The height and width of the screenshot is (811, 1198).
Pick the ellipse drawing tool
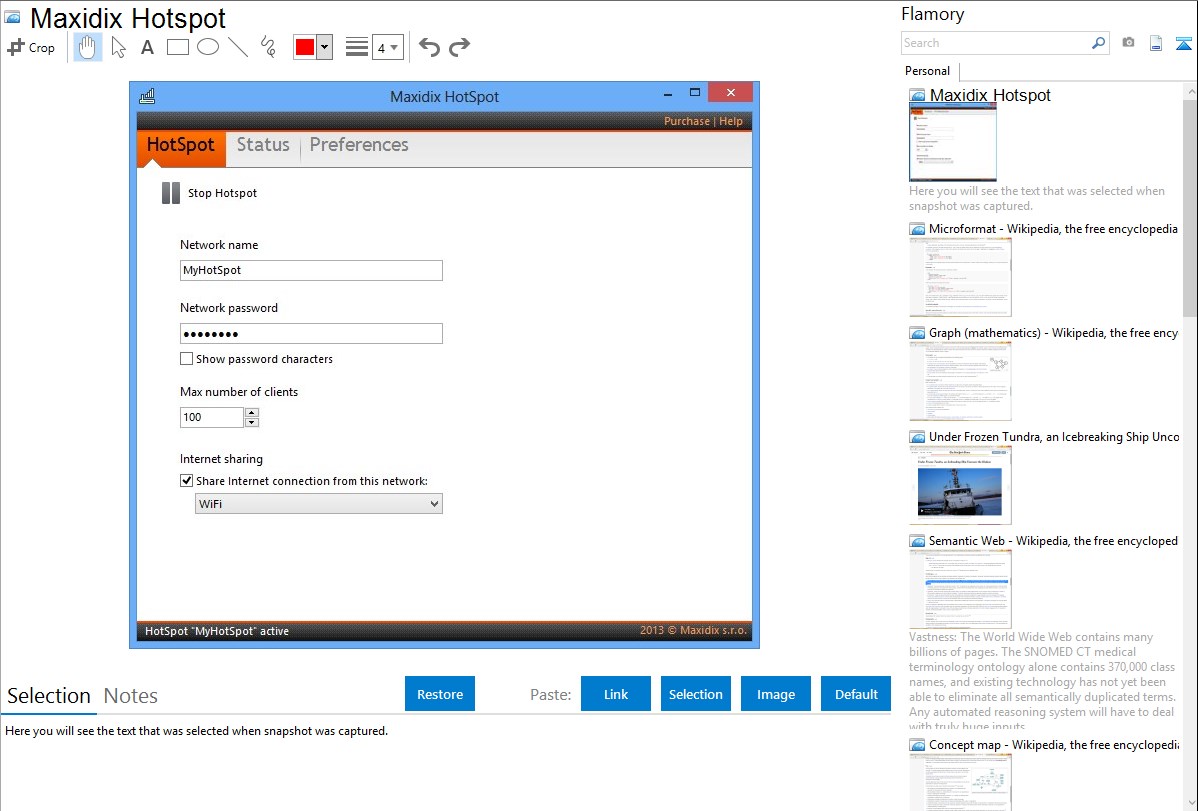click(x=208, y=47)
